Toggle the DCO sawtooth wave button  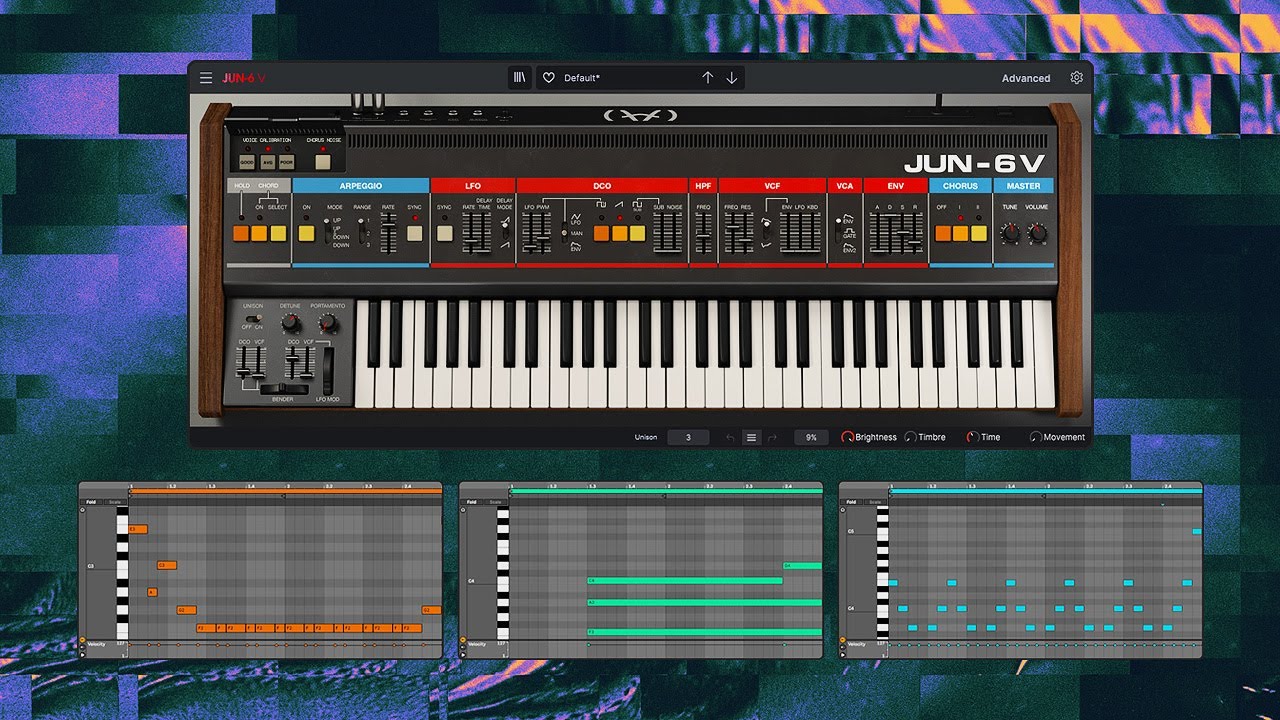pyautogui.click(x=619, y=234)
